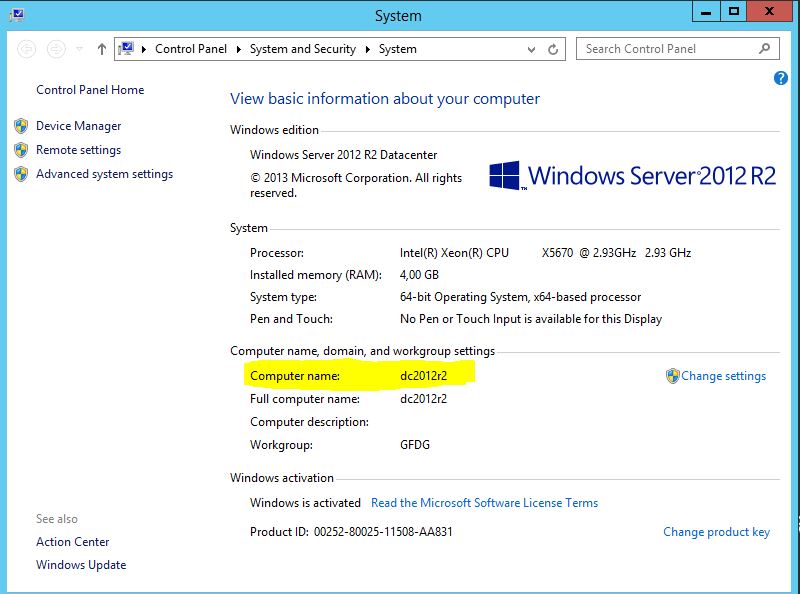Click the Windows Server 2012 R2 logo
This screenshot has width=800, height=594.
coord(632,176)
